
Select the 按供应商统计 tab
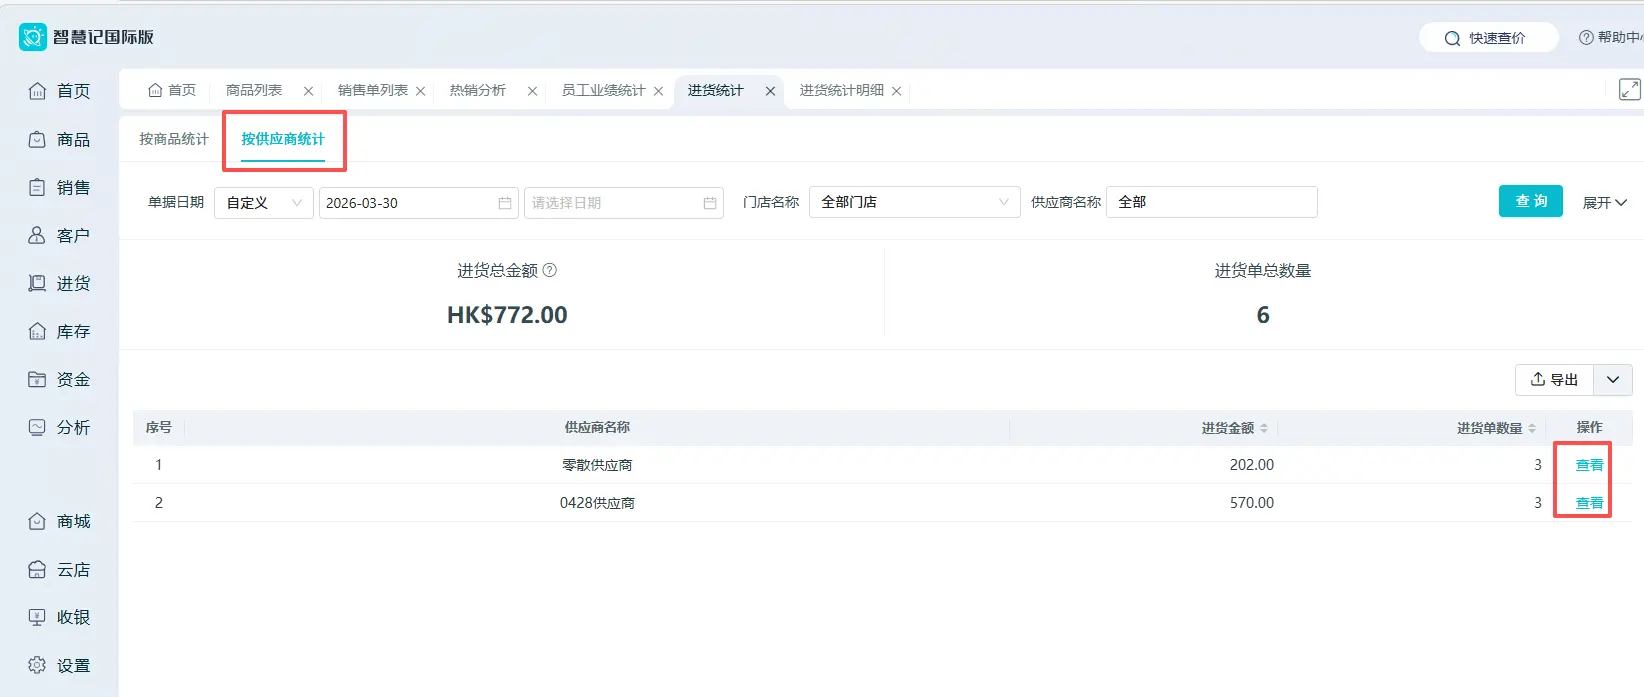pyautogui.click(x=283, y=139)
